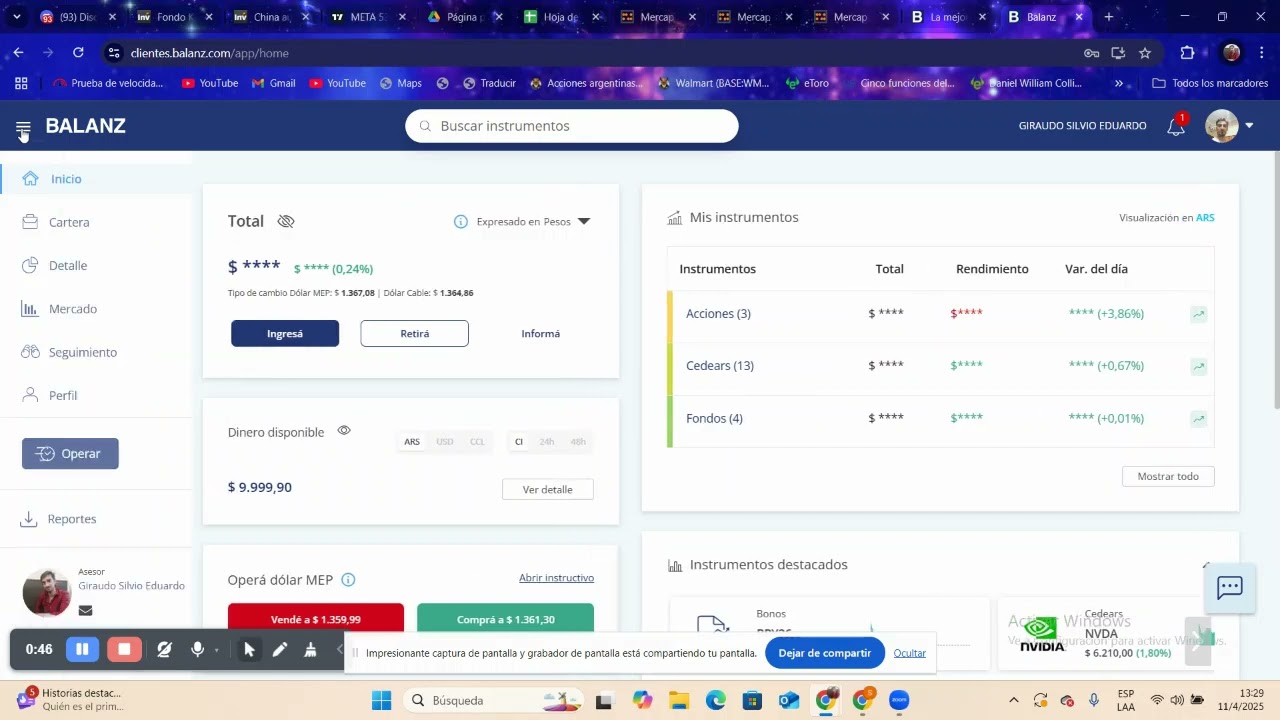Image resolution: width=1280 pixels, height=720 pixels.
Task: Select USD currency for available money
Action: click(x=445, y=442)
